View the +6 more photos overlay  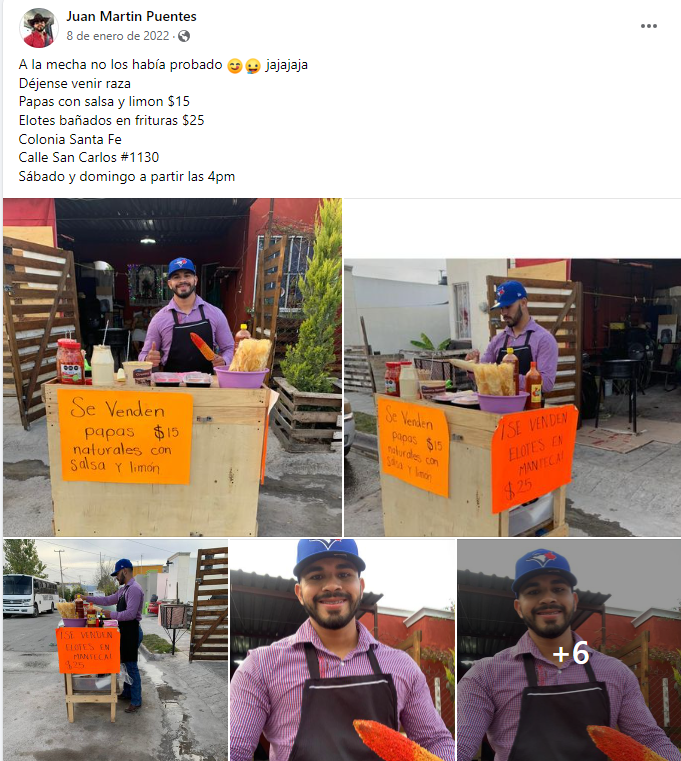[569, 650]
